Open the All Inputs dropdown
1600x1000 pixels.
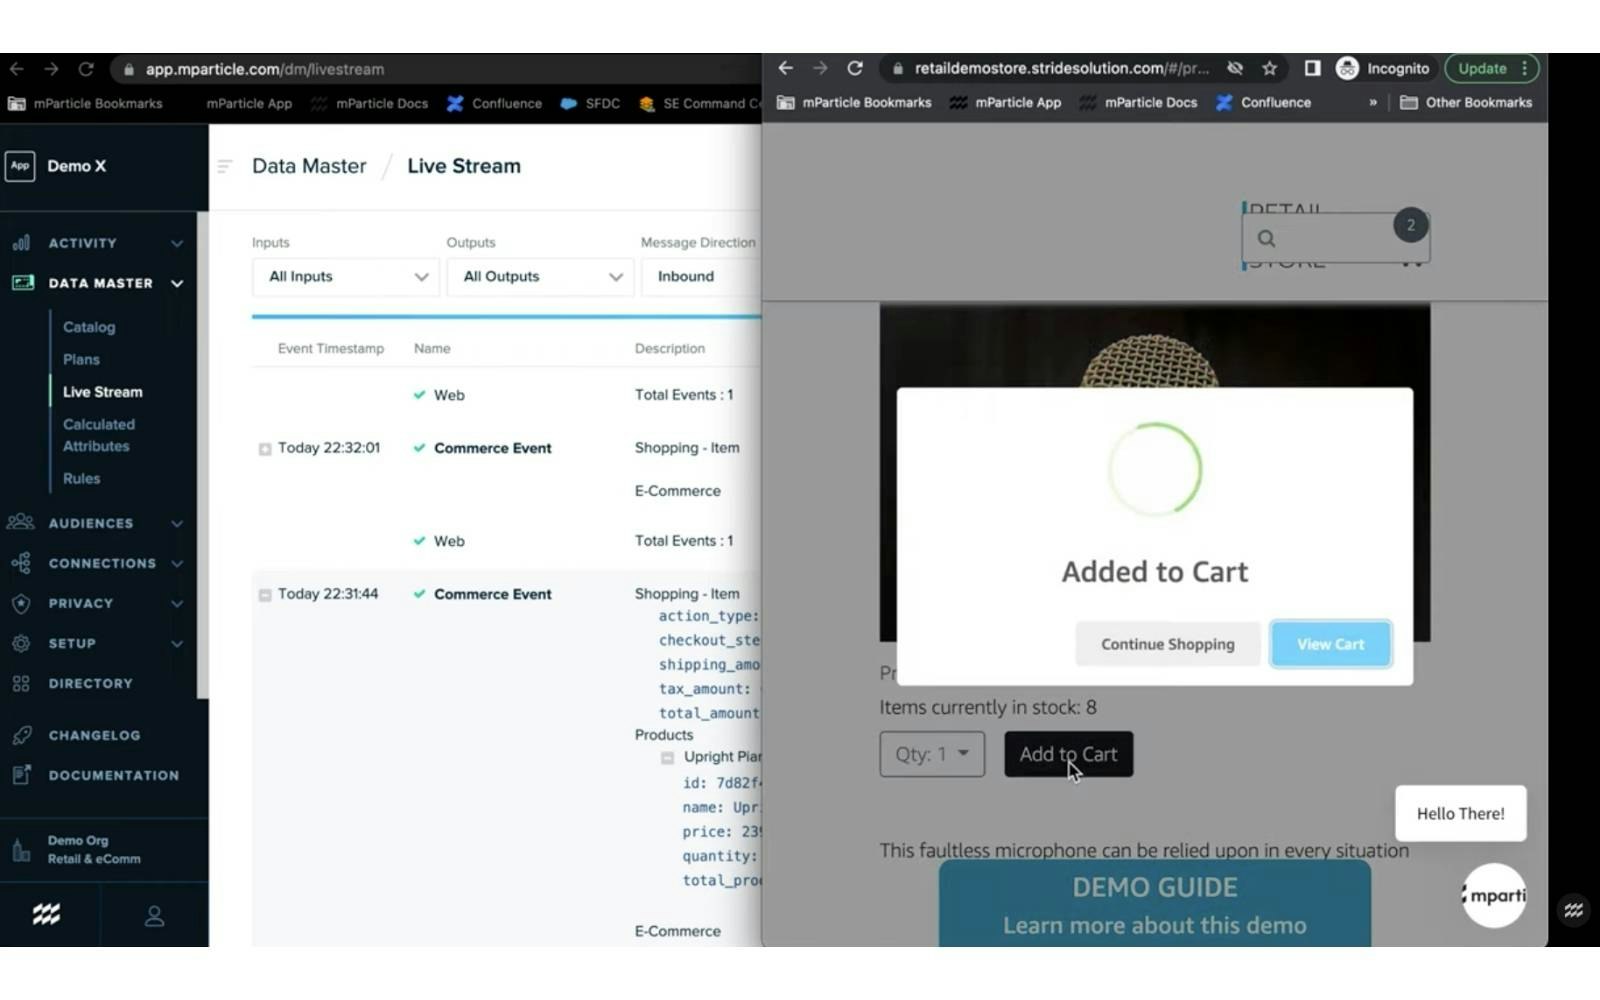click(x=346, y=277)
